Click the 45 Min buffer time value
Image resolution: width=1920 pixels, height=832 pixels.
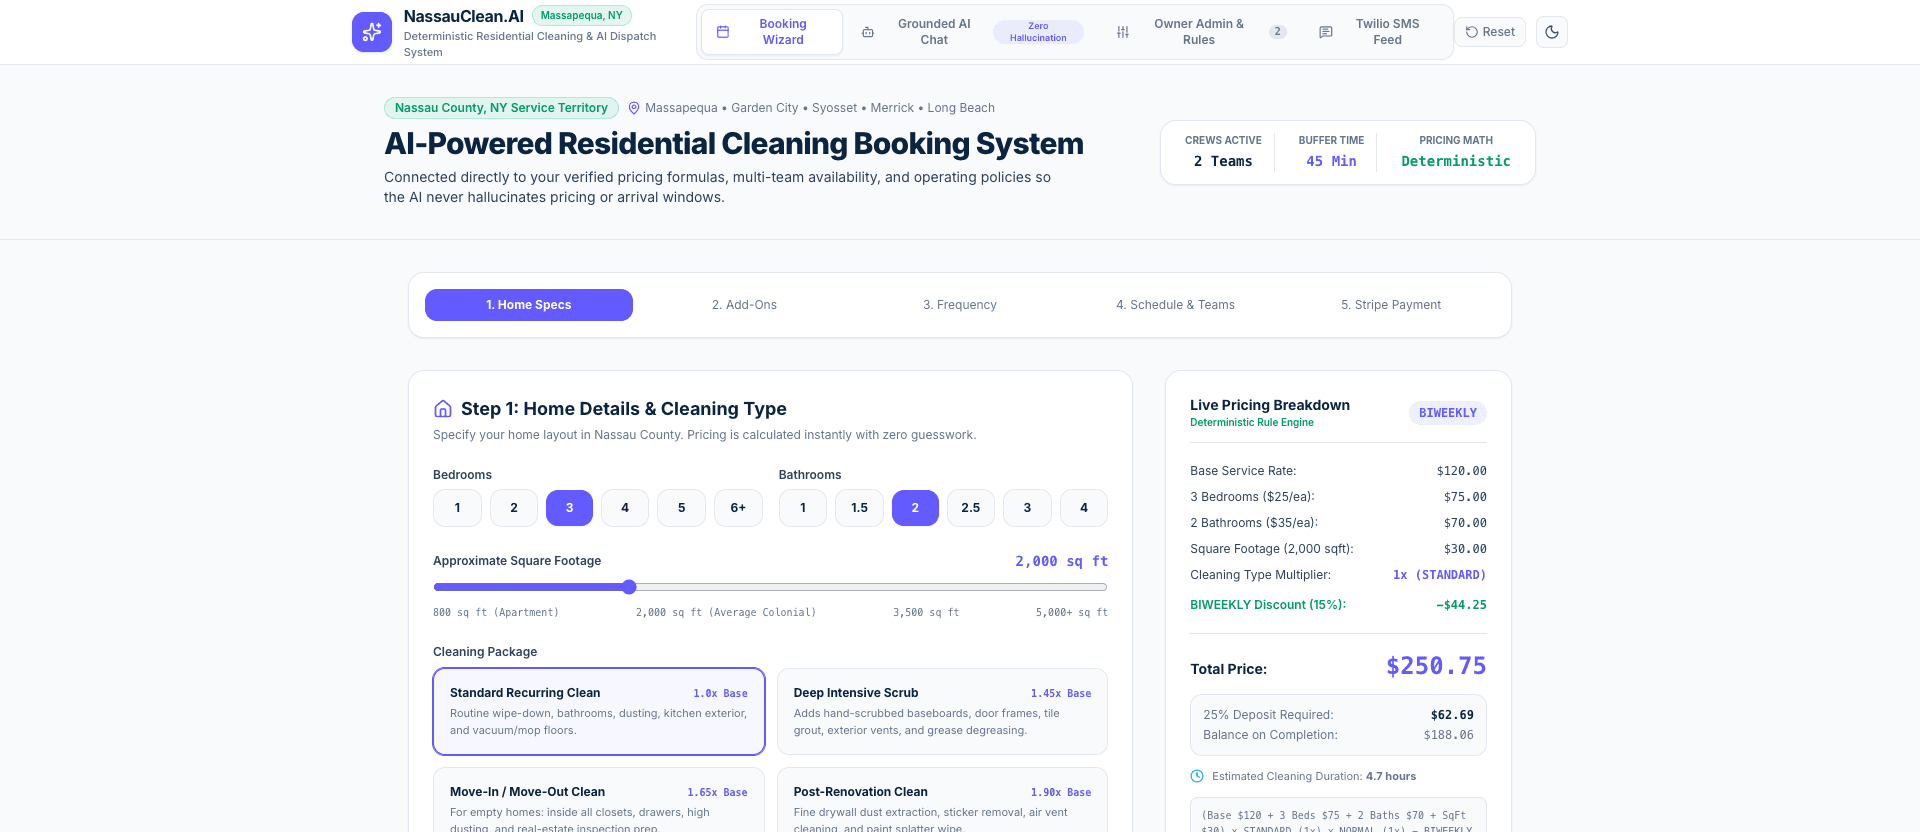pos(1331,161)
